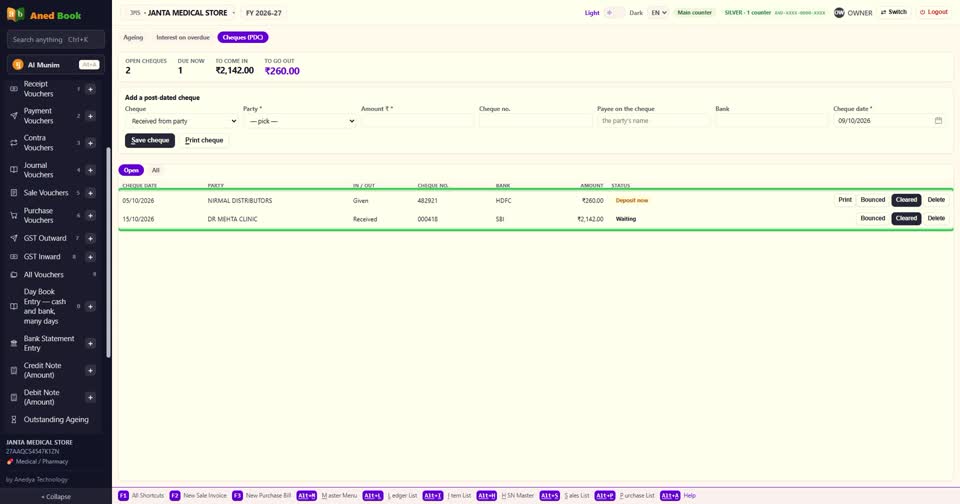
Task: Click the Sale Vouchers document icon
Action: pos(13,193)
